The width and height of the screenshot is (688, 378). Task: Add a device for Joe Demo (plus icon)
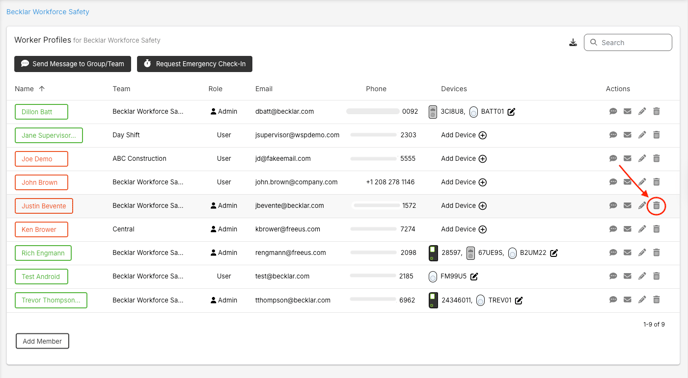point(483,159)
